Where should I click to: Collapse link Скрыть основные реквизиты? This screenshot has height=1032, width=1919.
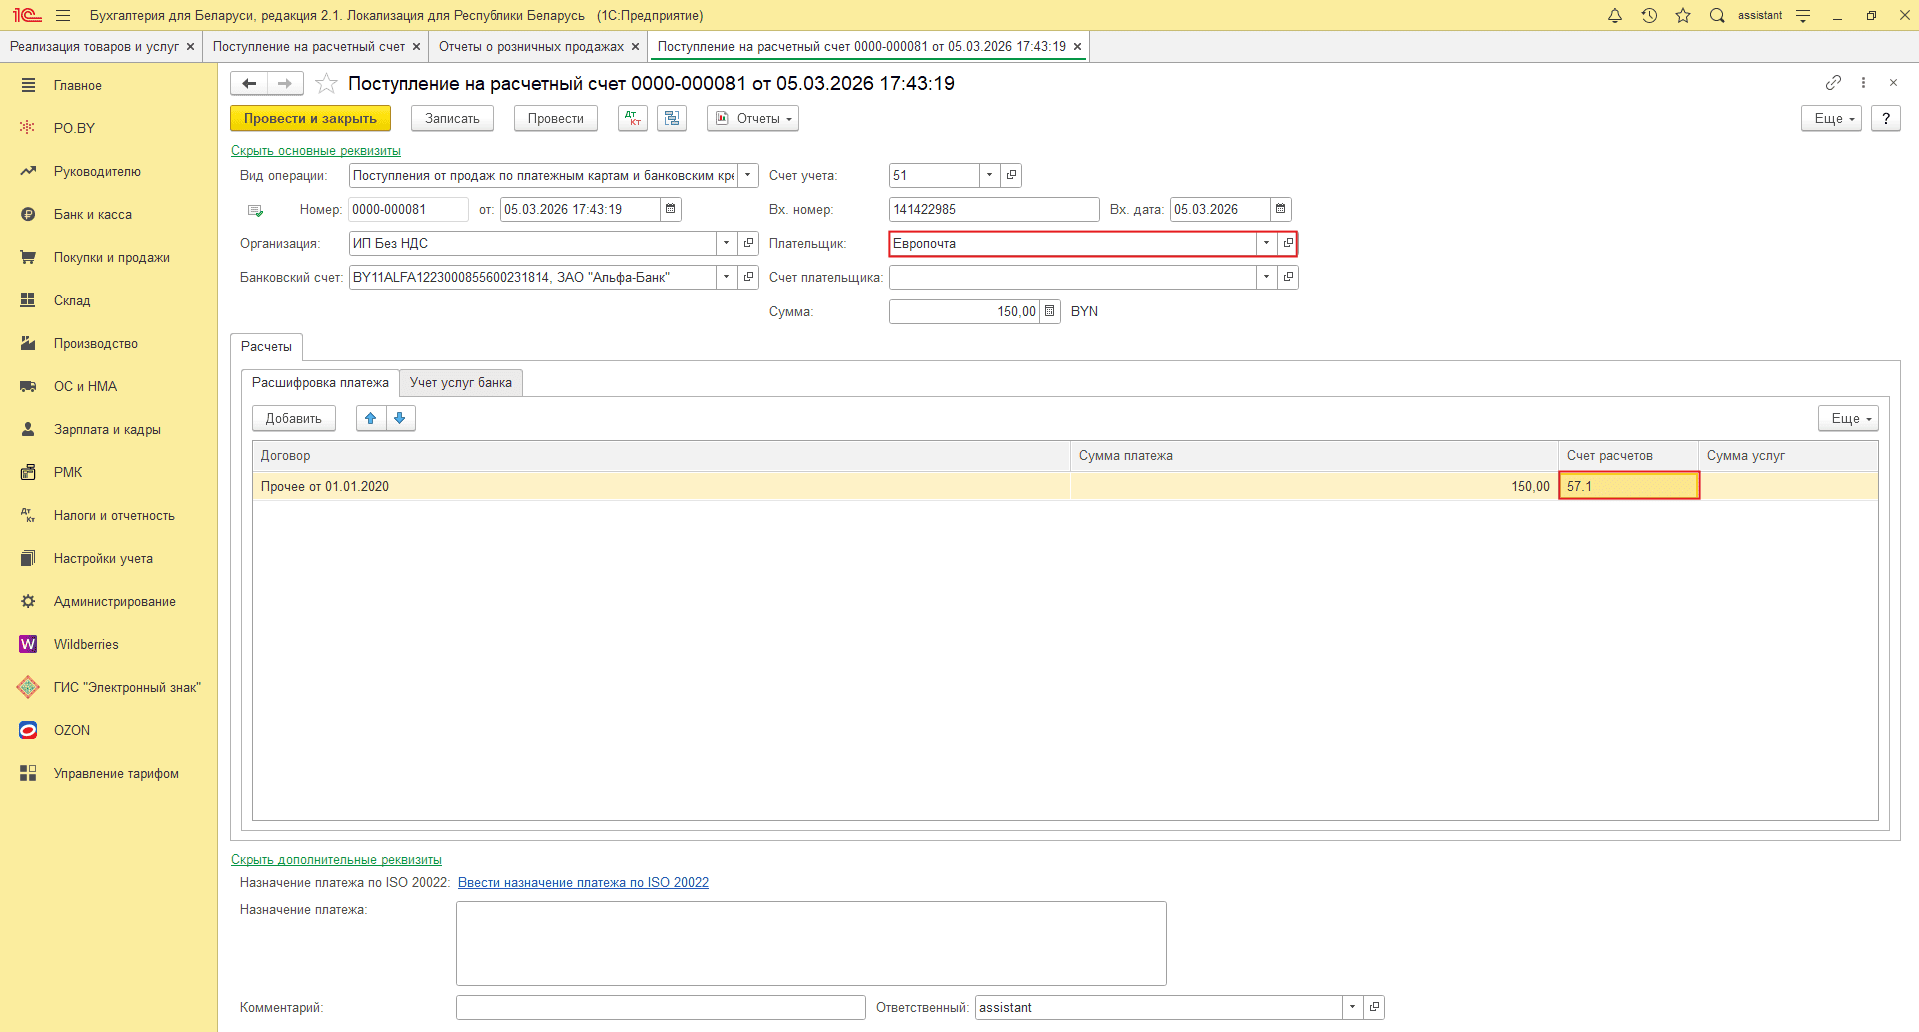click(x=316, y=151)
